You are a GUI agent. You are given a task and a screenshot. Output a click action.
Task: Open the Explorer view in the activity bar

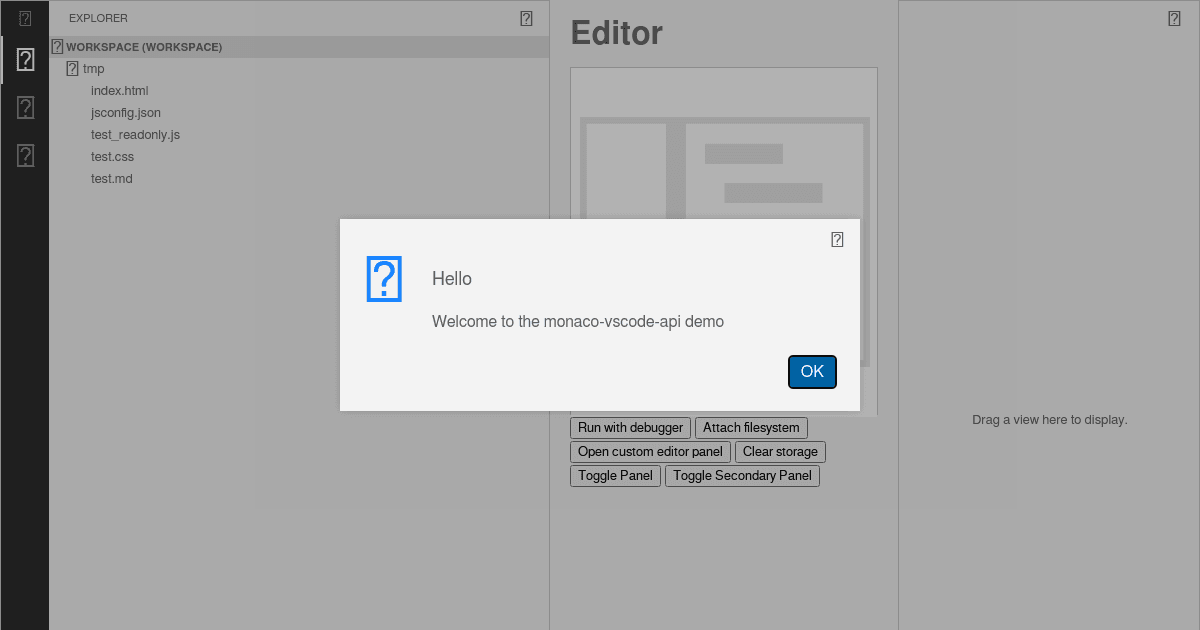(25, 60)
